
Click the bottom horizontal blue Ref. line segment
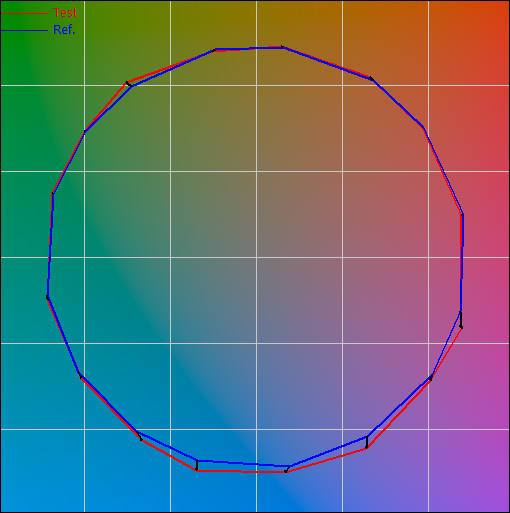(x=243, y=463)
